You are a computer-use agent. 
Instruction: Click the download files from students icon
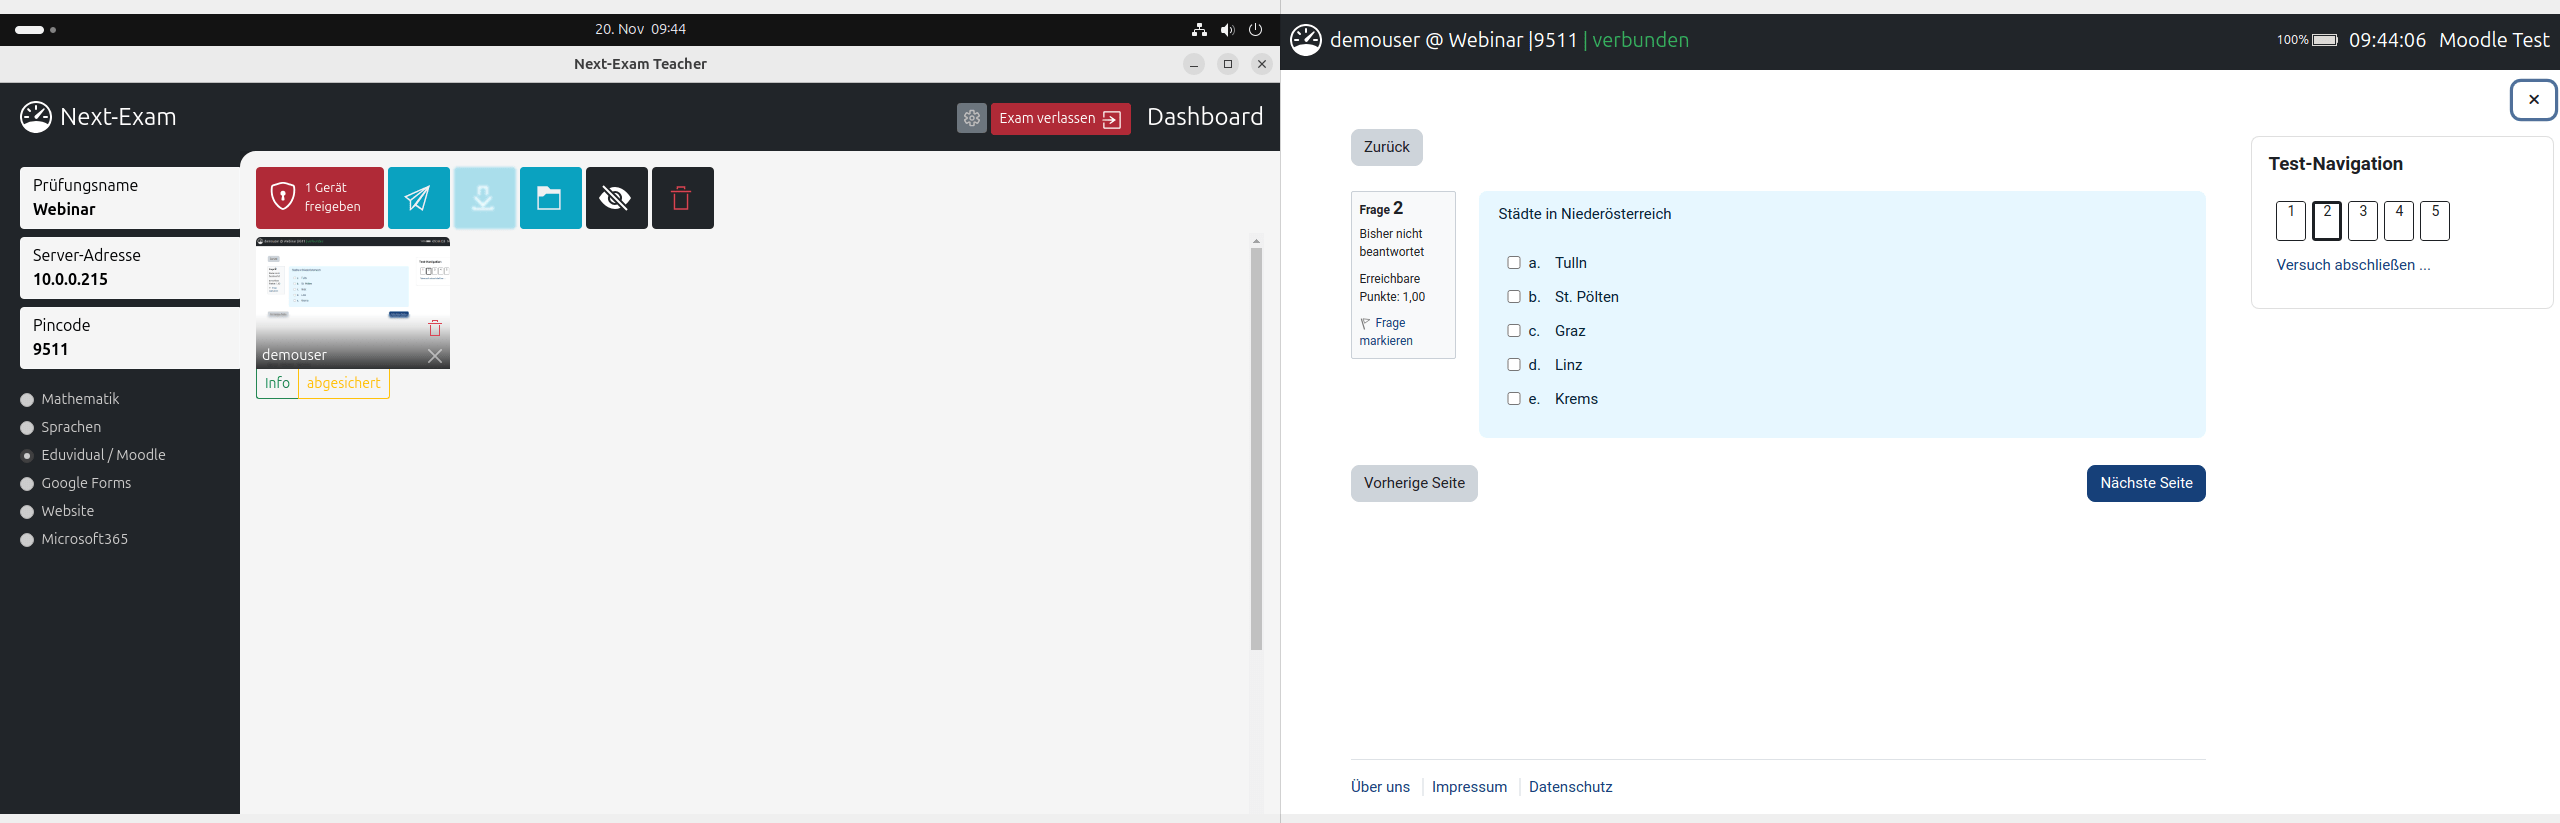(484, 198)
